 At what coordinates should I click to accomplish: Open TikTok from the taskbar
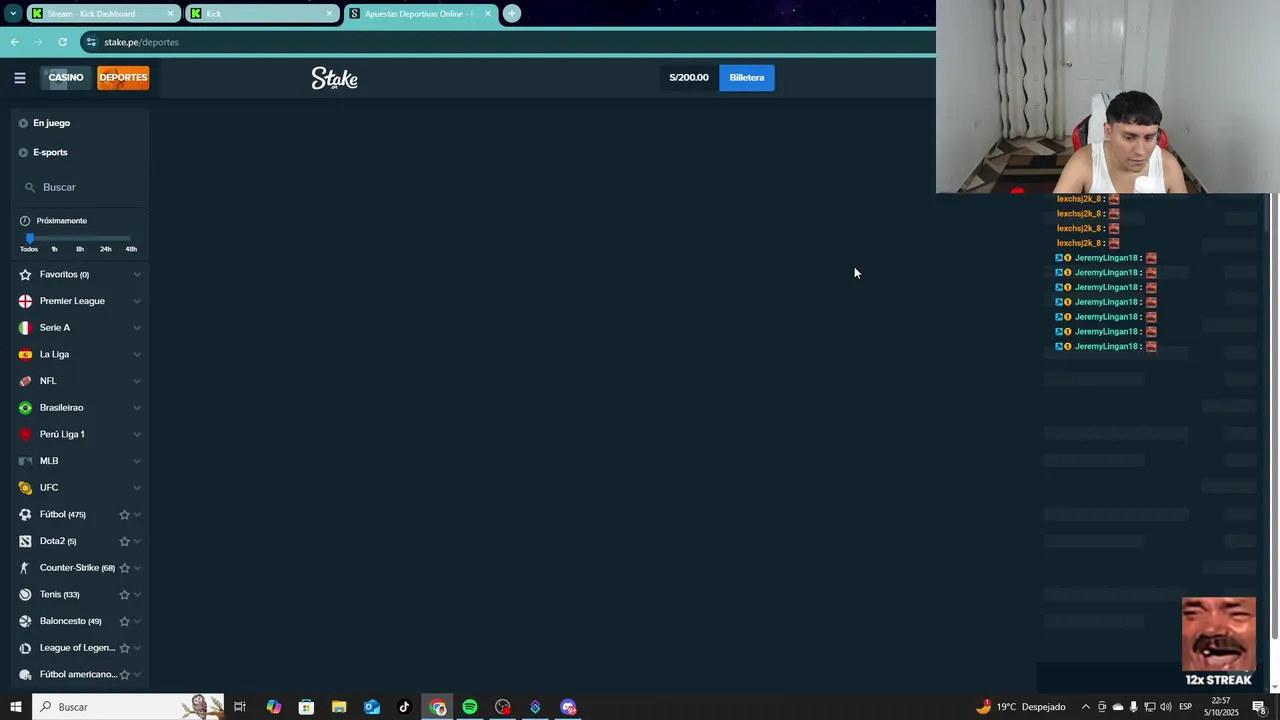[404, 707]
